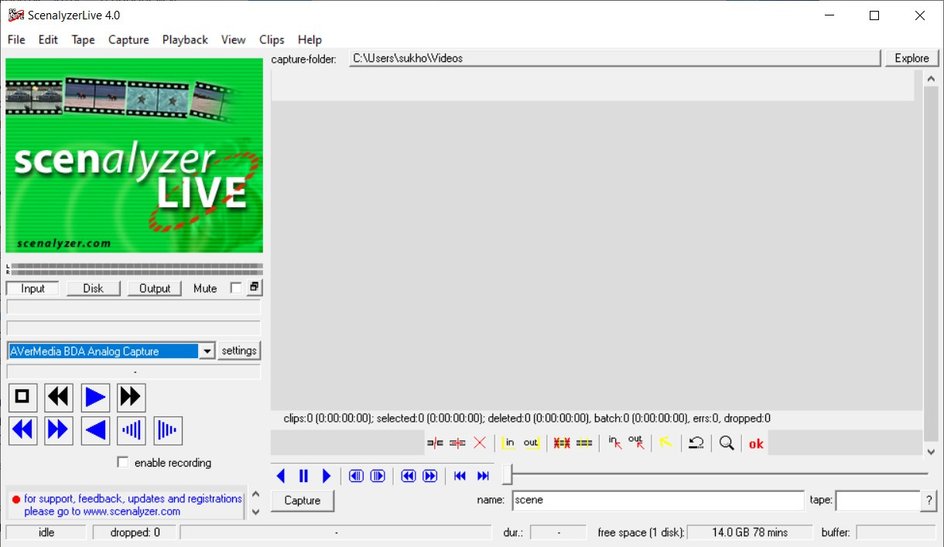Click the Capture button

[302, 501]
